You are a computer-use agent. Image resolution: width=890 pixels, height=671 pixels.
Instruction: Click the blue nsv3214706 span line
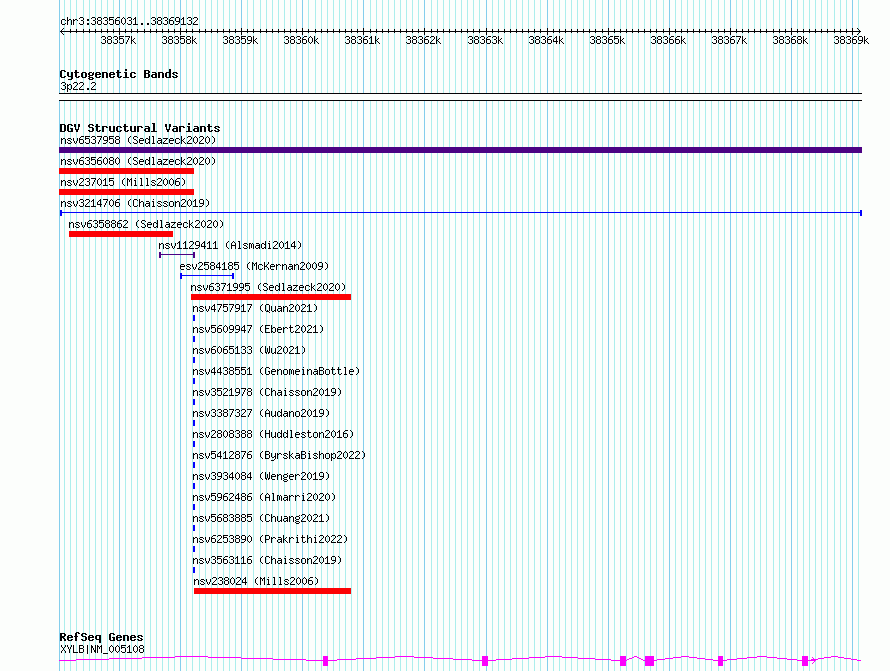[460, 213]
